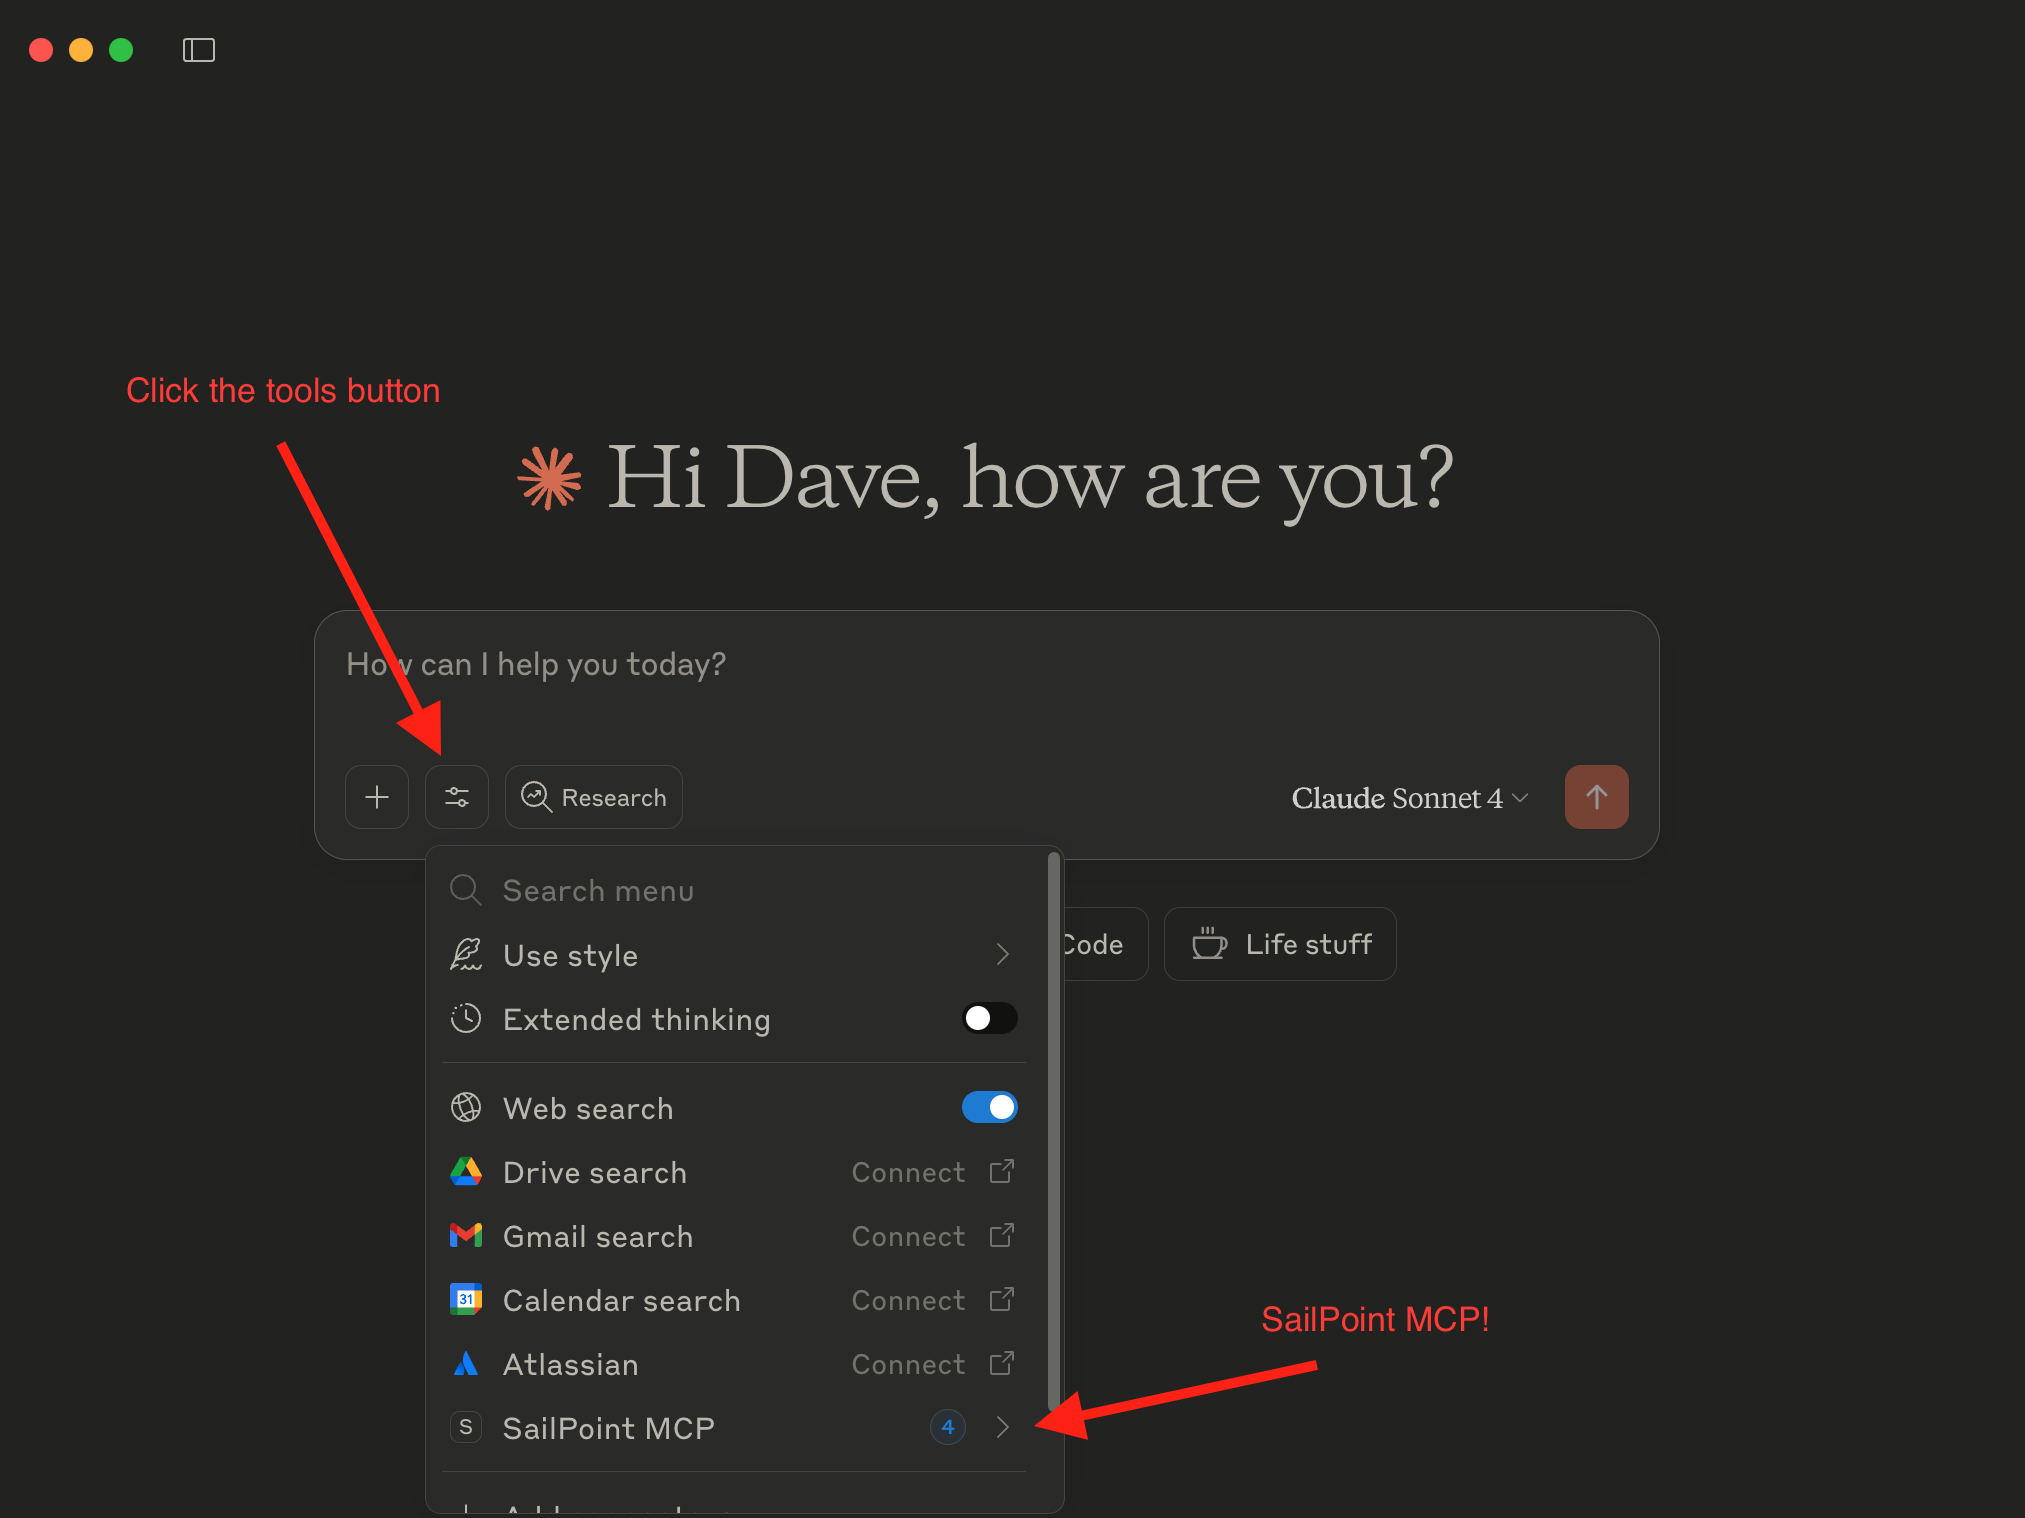Open the Claude Sonnet 4 model dropdown
Viewport: 2025px width, 1518px height.
[x=1409, y=798]
